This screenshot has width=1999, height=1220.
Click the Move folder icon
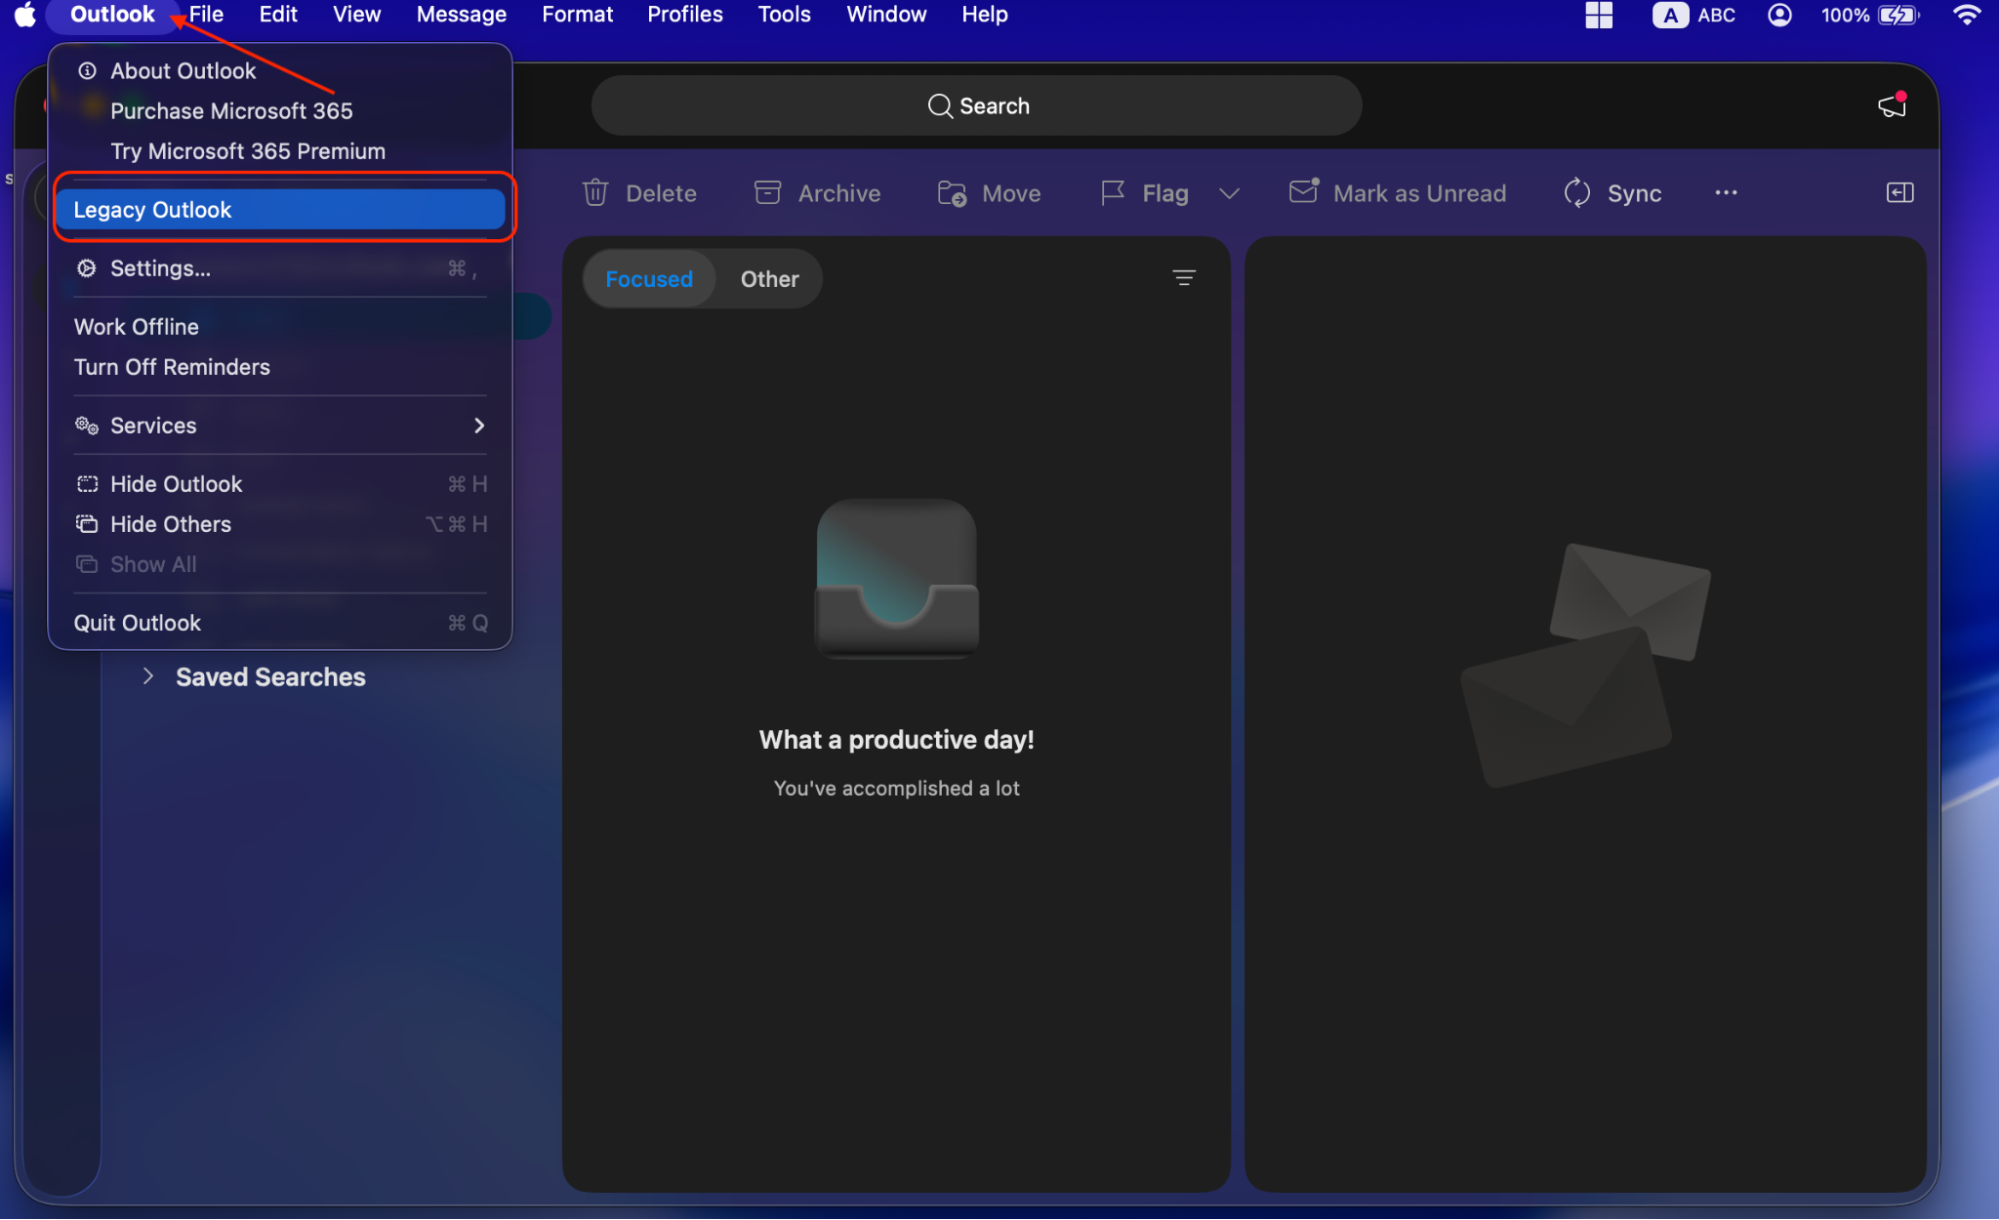tap(951, 193)
